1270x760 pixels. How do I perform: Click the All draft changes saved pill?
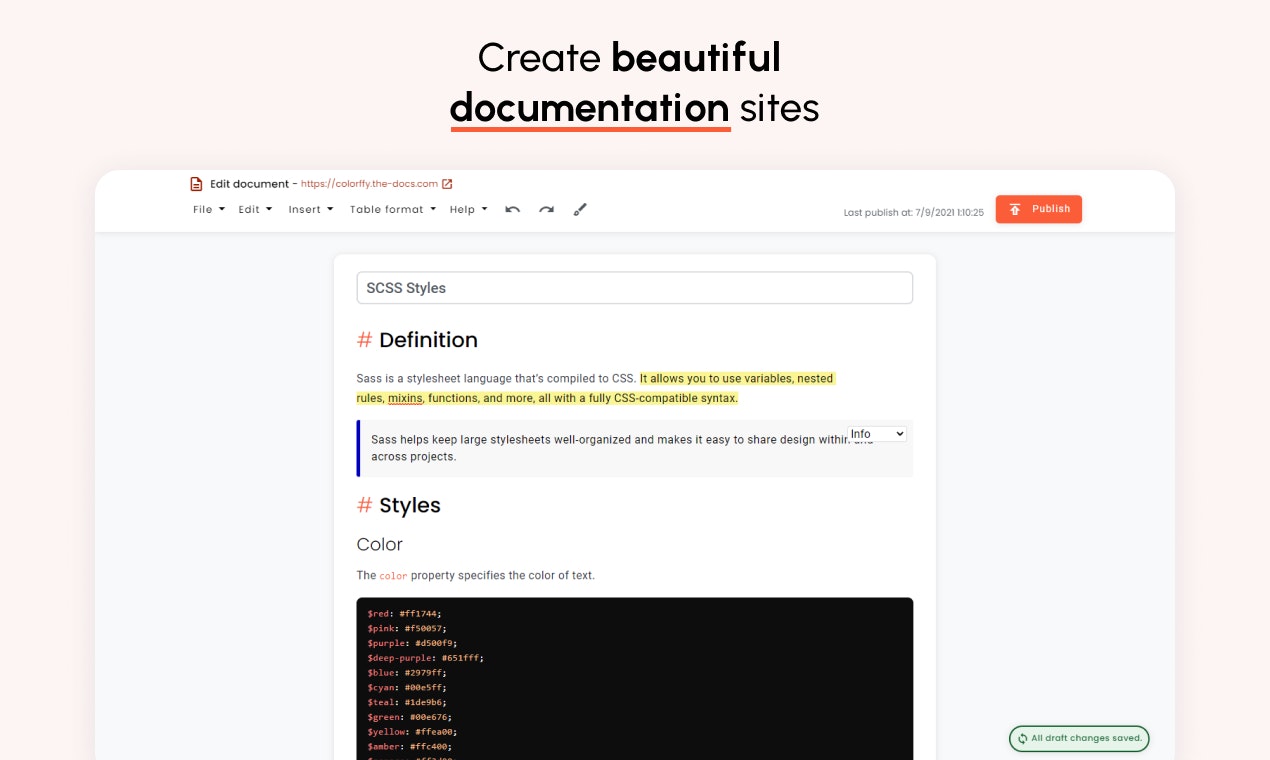(1079, 738)
